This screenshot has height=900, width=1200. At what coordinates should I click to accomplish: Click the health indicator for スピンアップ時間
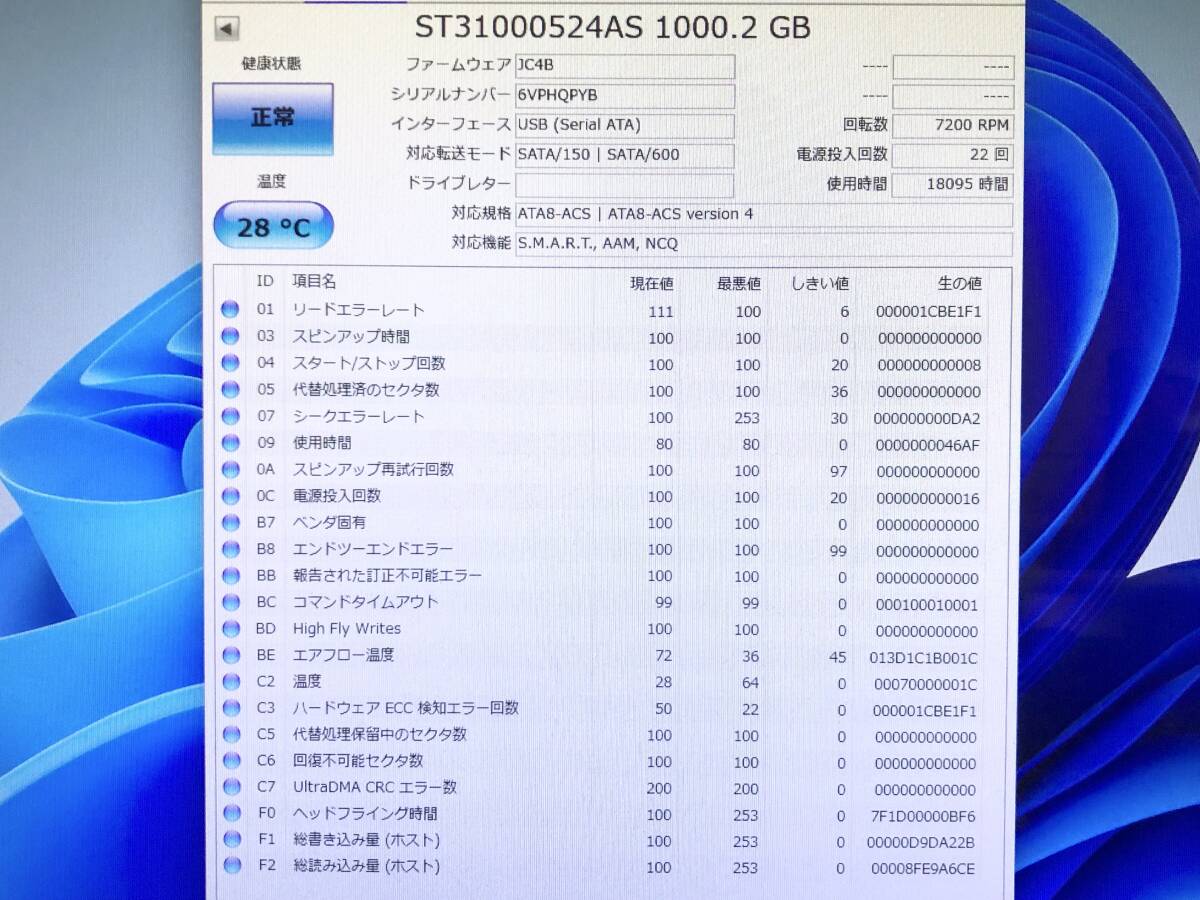tap(231, 338)
